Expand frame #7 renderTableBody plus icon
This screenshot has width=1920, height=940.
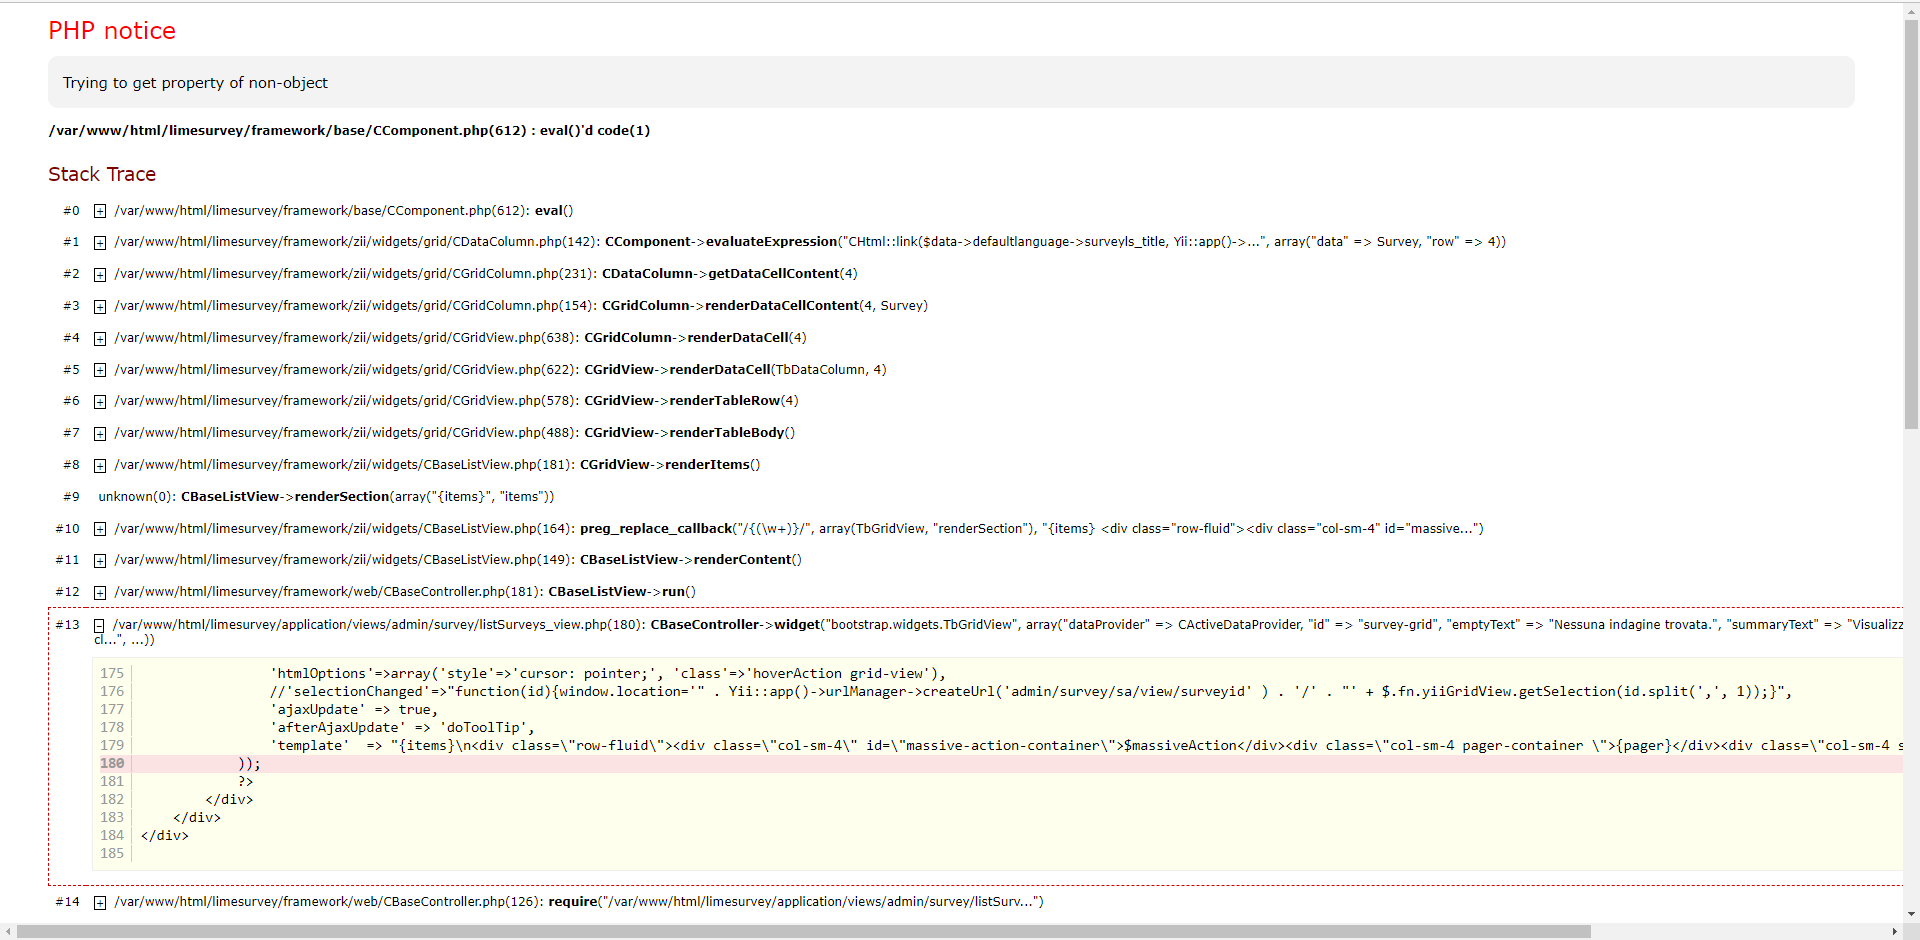pos(100,434)
